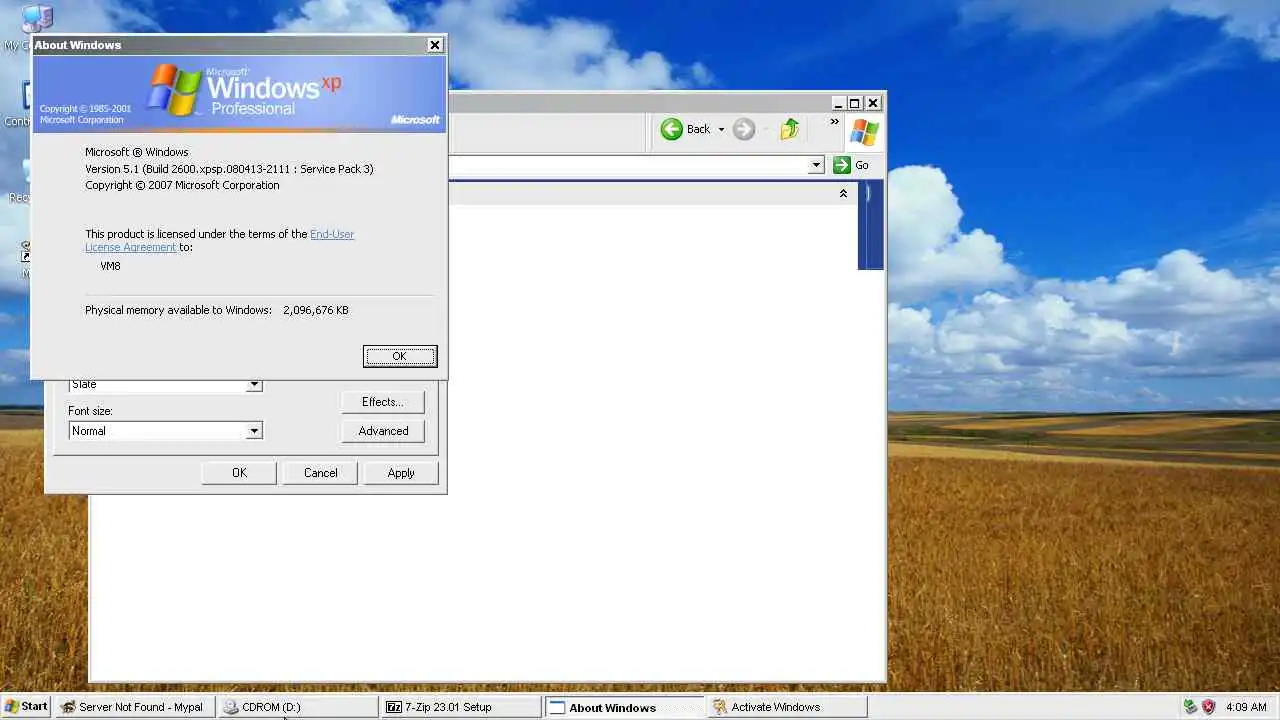The image size is (1280, 720).
Task: Click the red security shield tray icon
Action: point(1208,707)
